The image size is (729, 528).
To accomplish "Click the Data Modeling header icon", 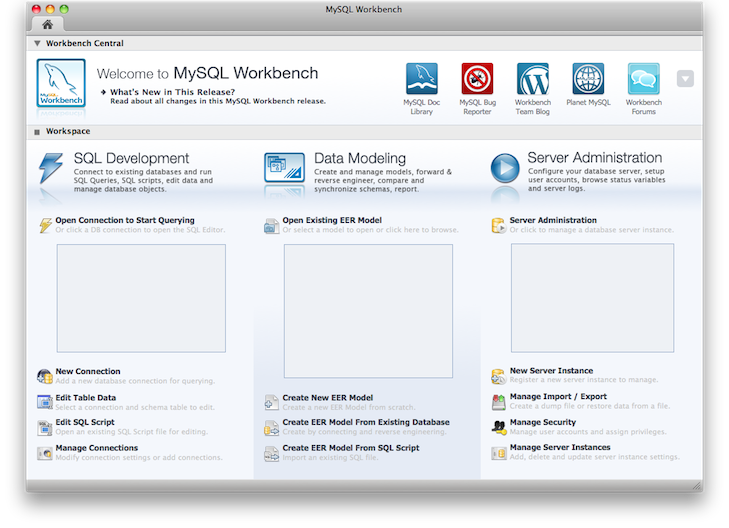I will [284, 168].
